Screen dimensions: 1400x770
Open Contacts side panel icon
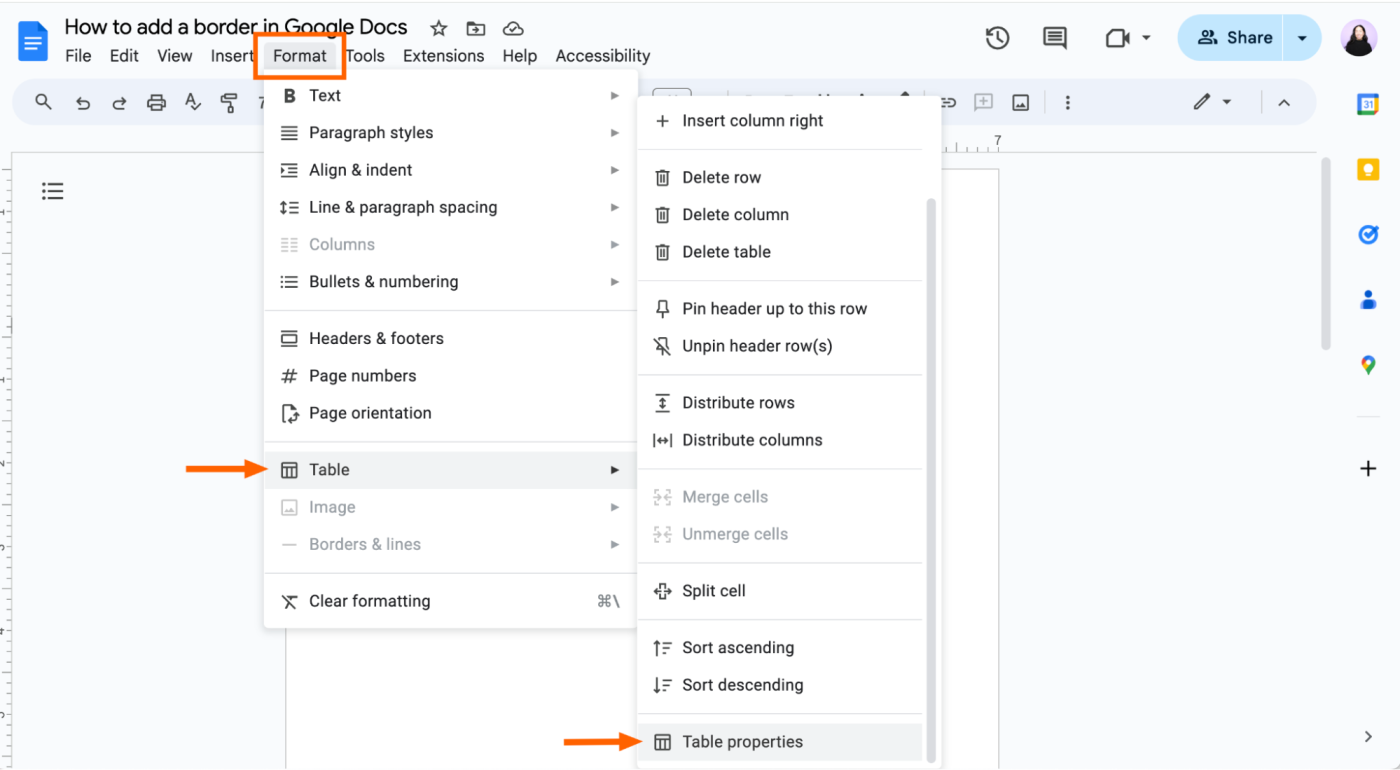pos(1368,299)
